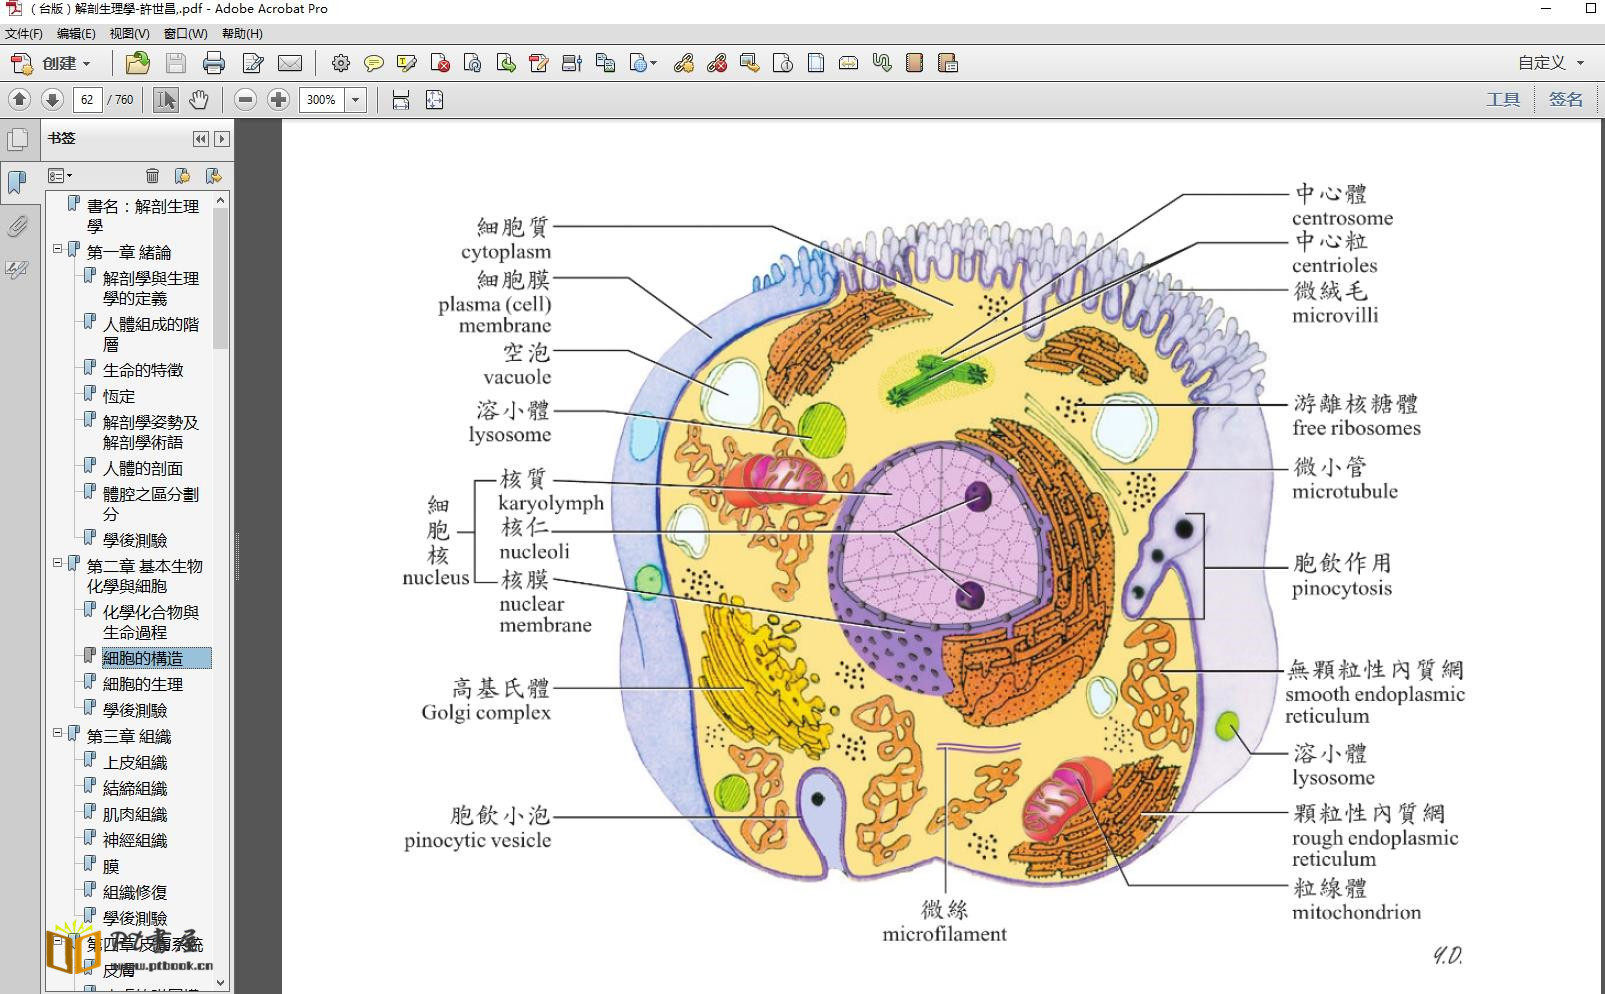
Task: Go to the previous page with up arrow
Action: click(19, 99)
